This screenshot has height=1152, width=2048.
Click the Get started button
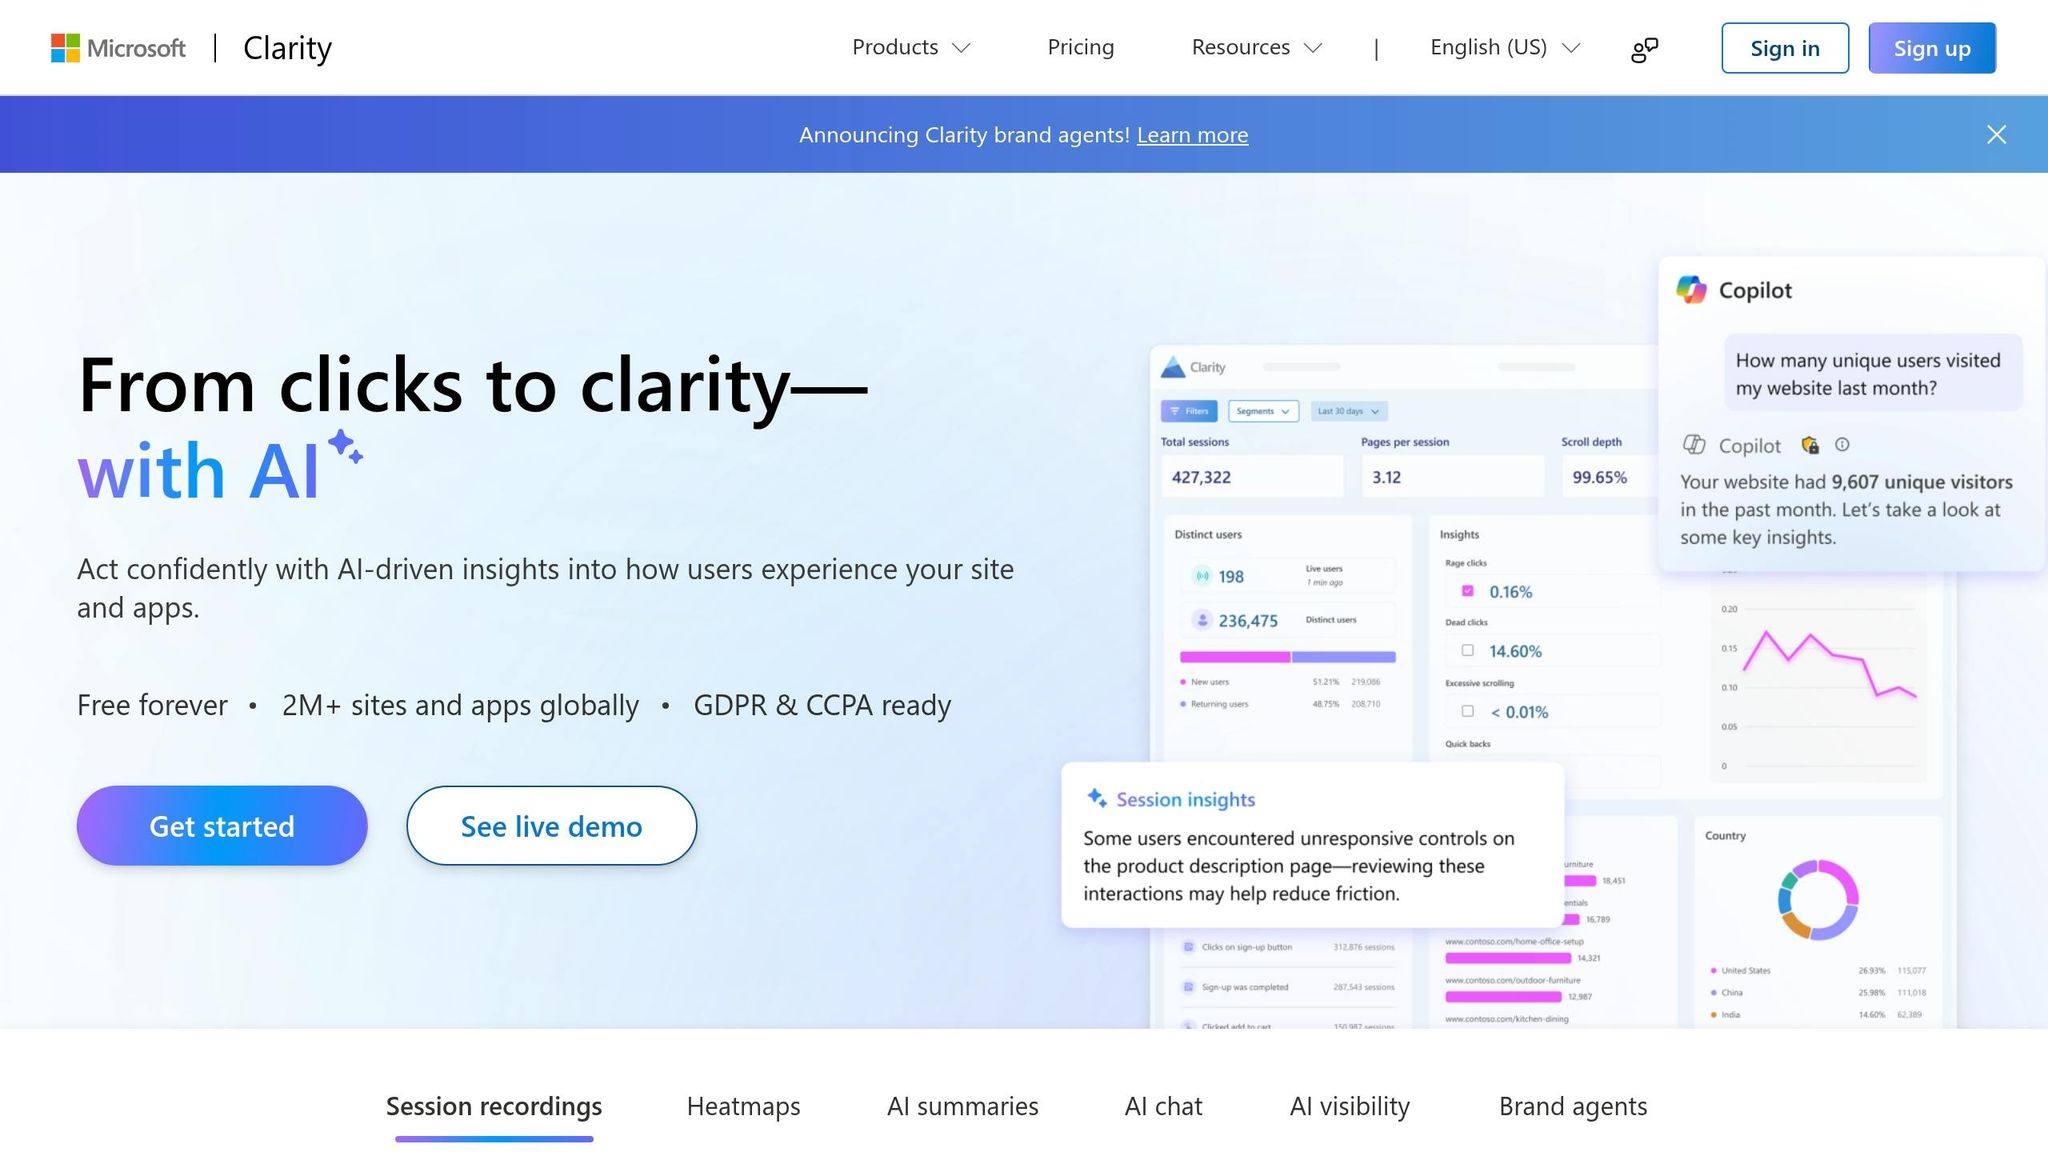(x=222, y=826)
